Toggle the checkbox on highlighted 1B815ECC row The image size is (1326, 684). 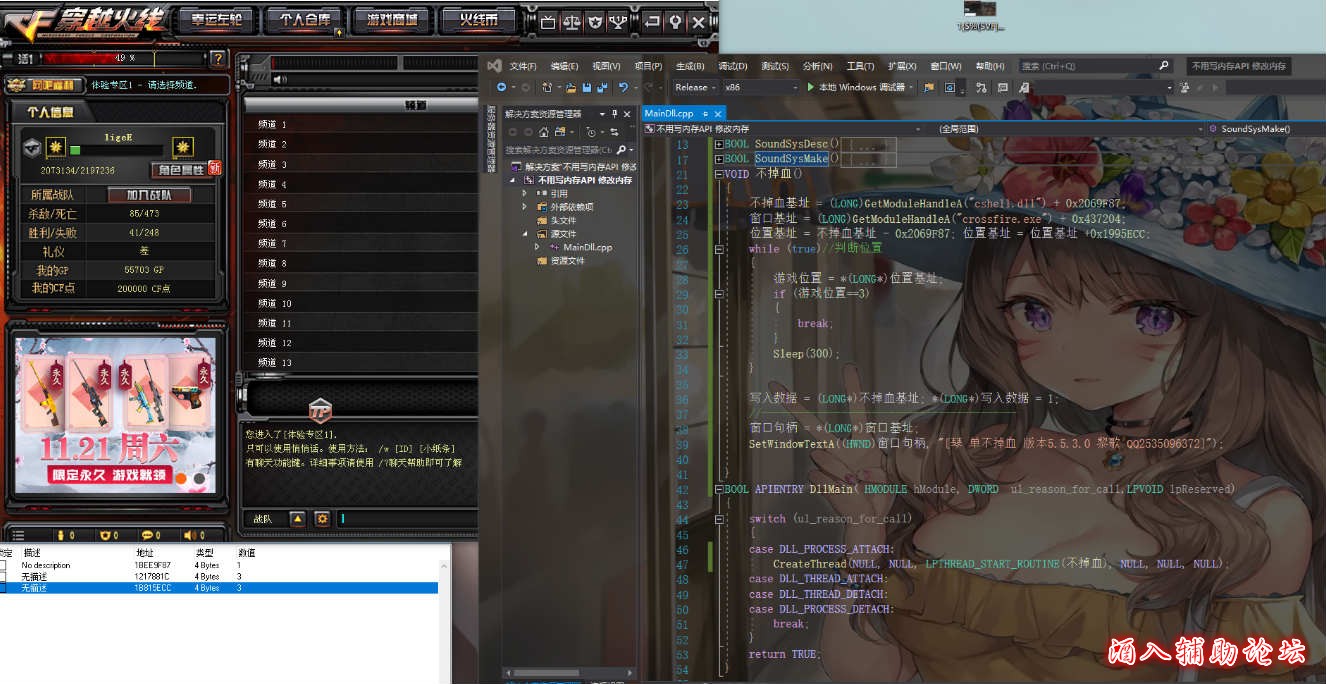pyautogui.click(x=3, y=588)
